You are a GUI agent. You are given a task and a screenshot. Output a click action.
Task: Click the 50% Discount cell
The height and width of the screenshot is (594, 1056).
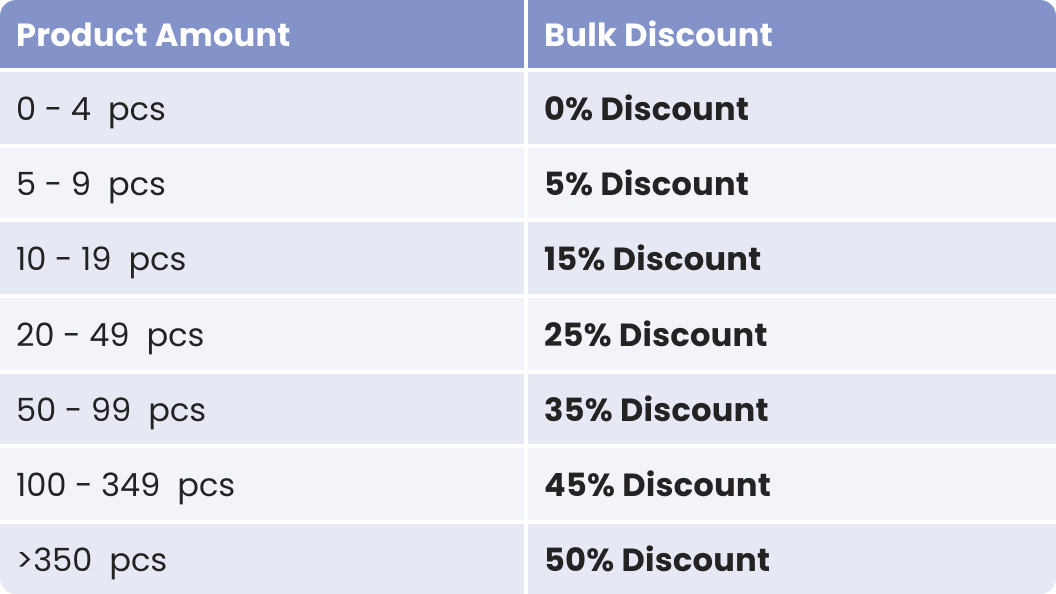(657, 560)
